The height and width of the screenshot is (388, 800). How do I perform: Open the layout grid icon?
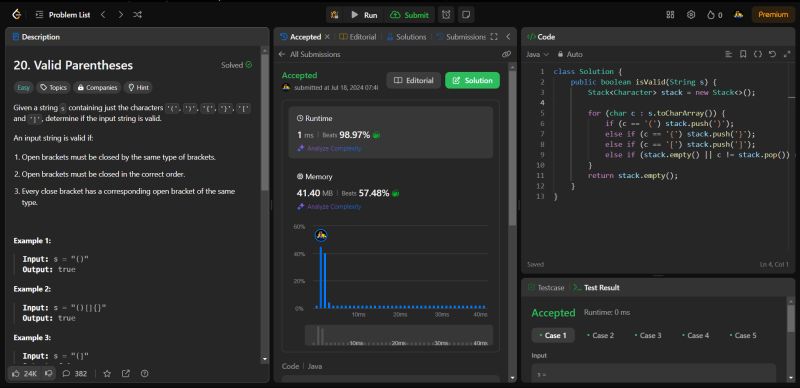pyautogui.click(x=670, y=15)
